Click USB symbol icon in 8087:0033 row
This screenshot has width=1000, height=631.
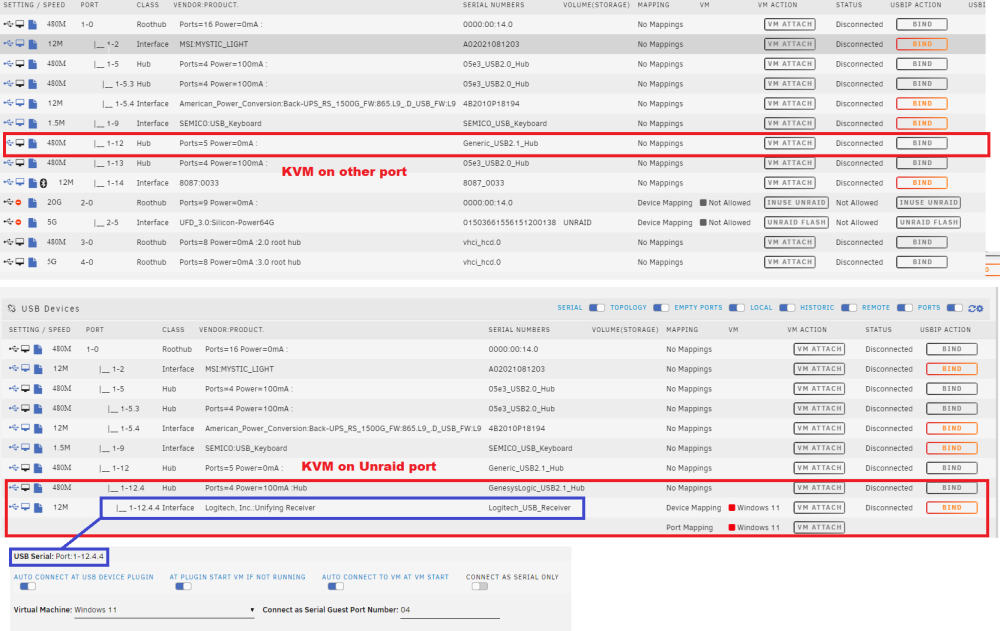(x=8, y=182)
